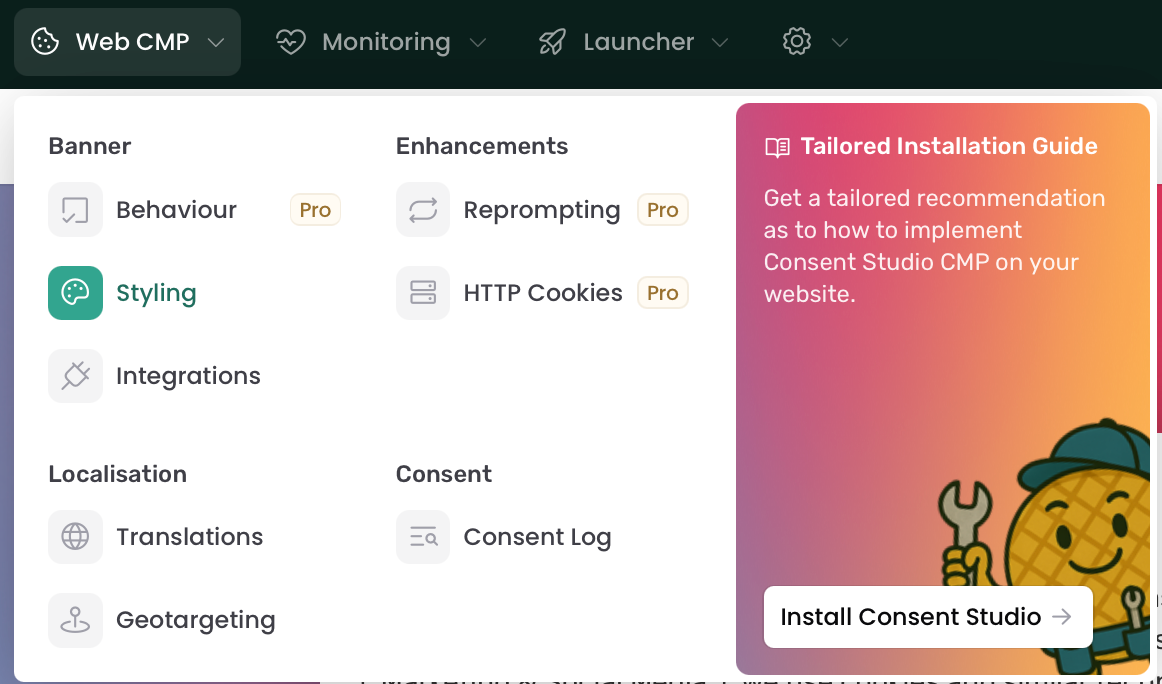The height and width of the screenshot is (684, 1162).
Task: Click the Pro badge beside Reprompting
Action: coord(663,210)
